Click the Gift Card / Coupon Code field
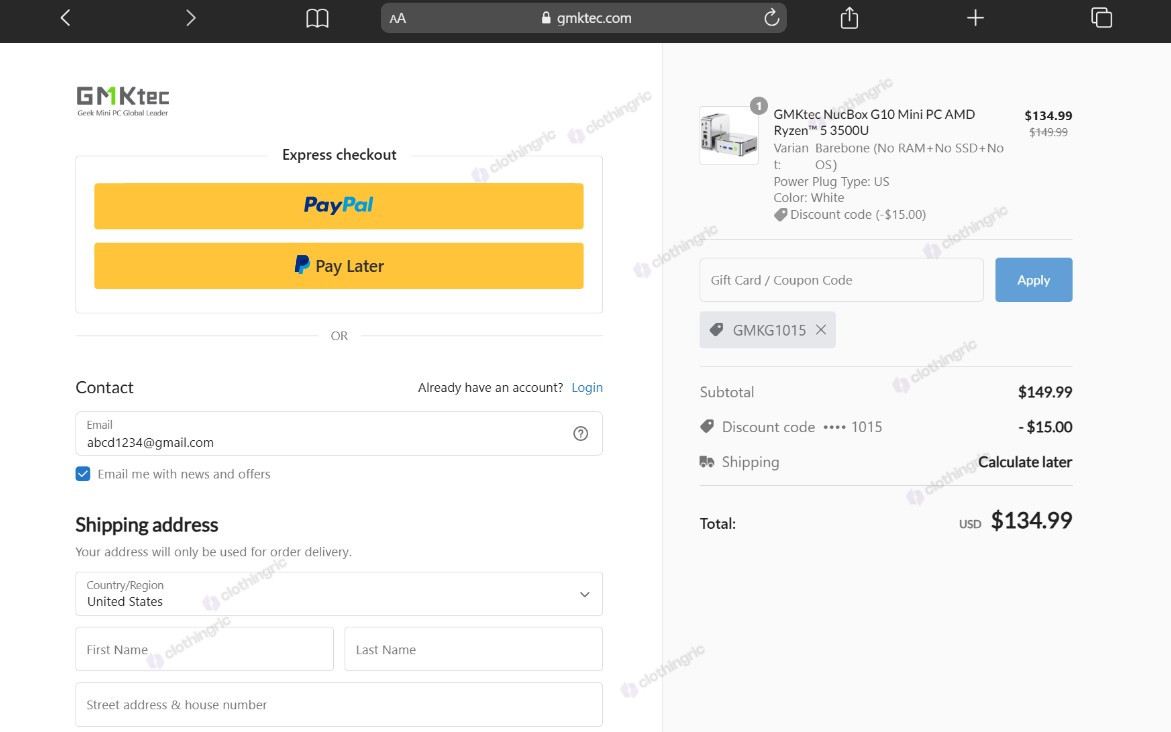 coord(842,280)
